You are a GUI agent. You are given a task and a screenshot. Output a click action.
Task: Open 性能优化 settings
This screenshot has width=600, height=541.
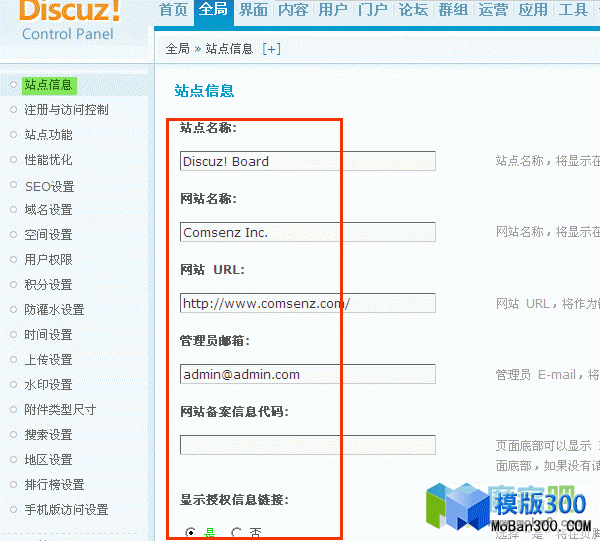coord(48,160)
